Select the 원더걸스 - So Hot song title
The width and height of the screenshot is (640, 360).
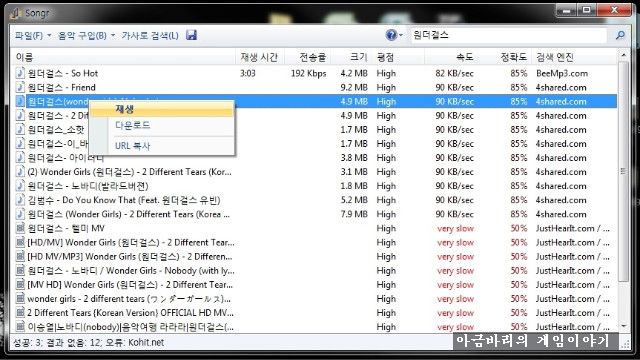pos(63,73)
